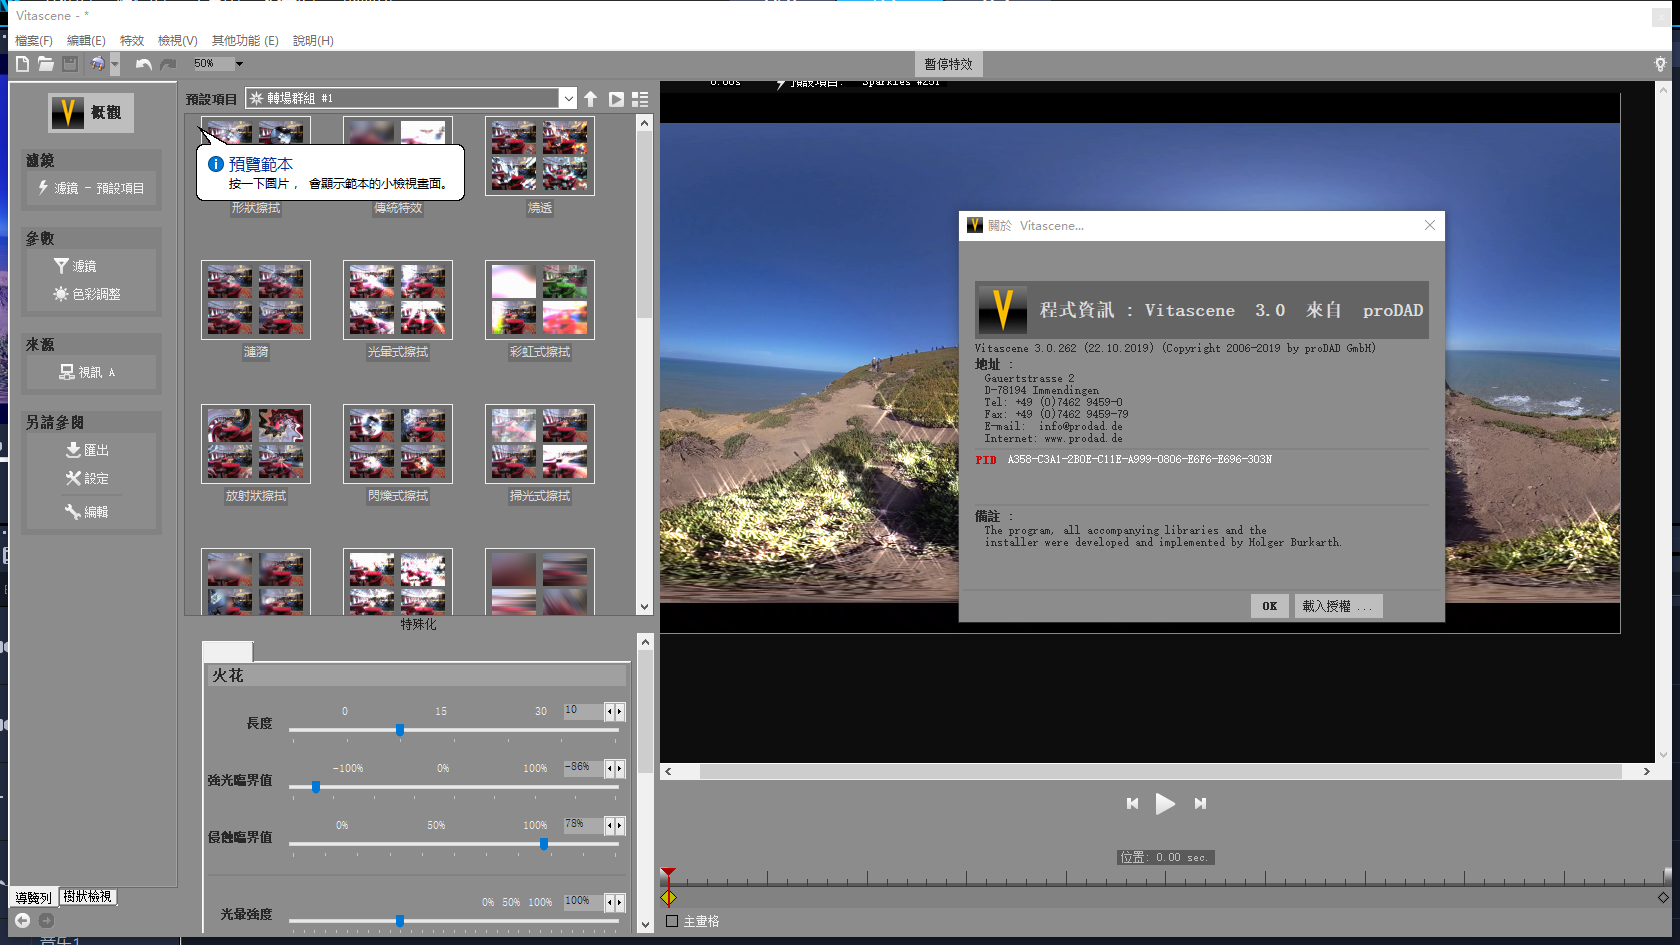
Task: Decrease the 光暈強度 value with the left stepper arrow
Action: (x=610, y=903)
